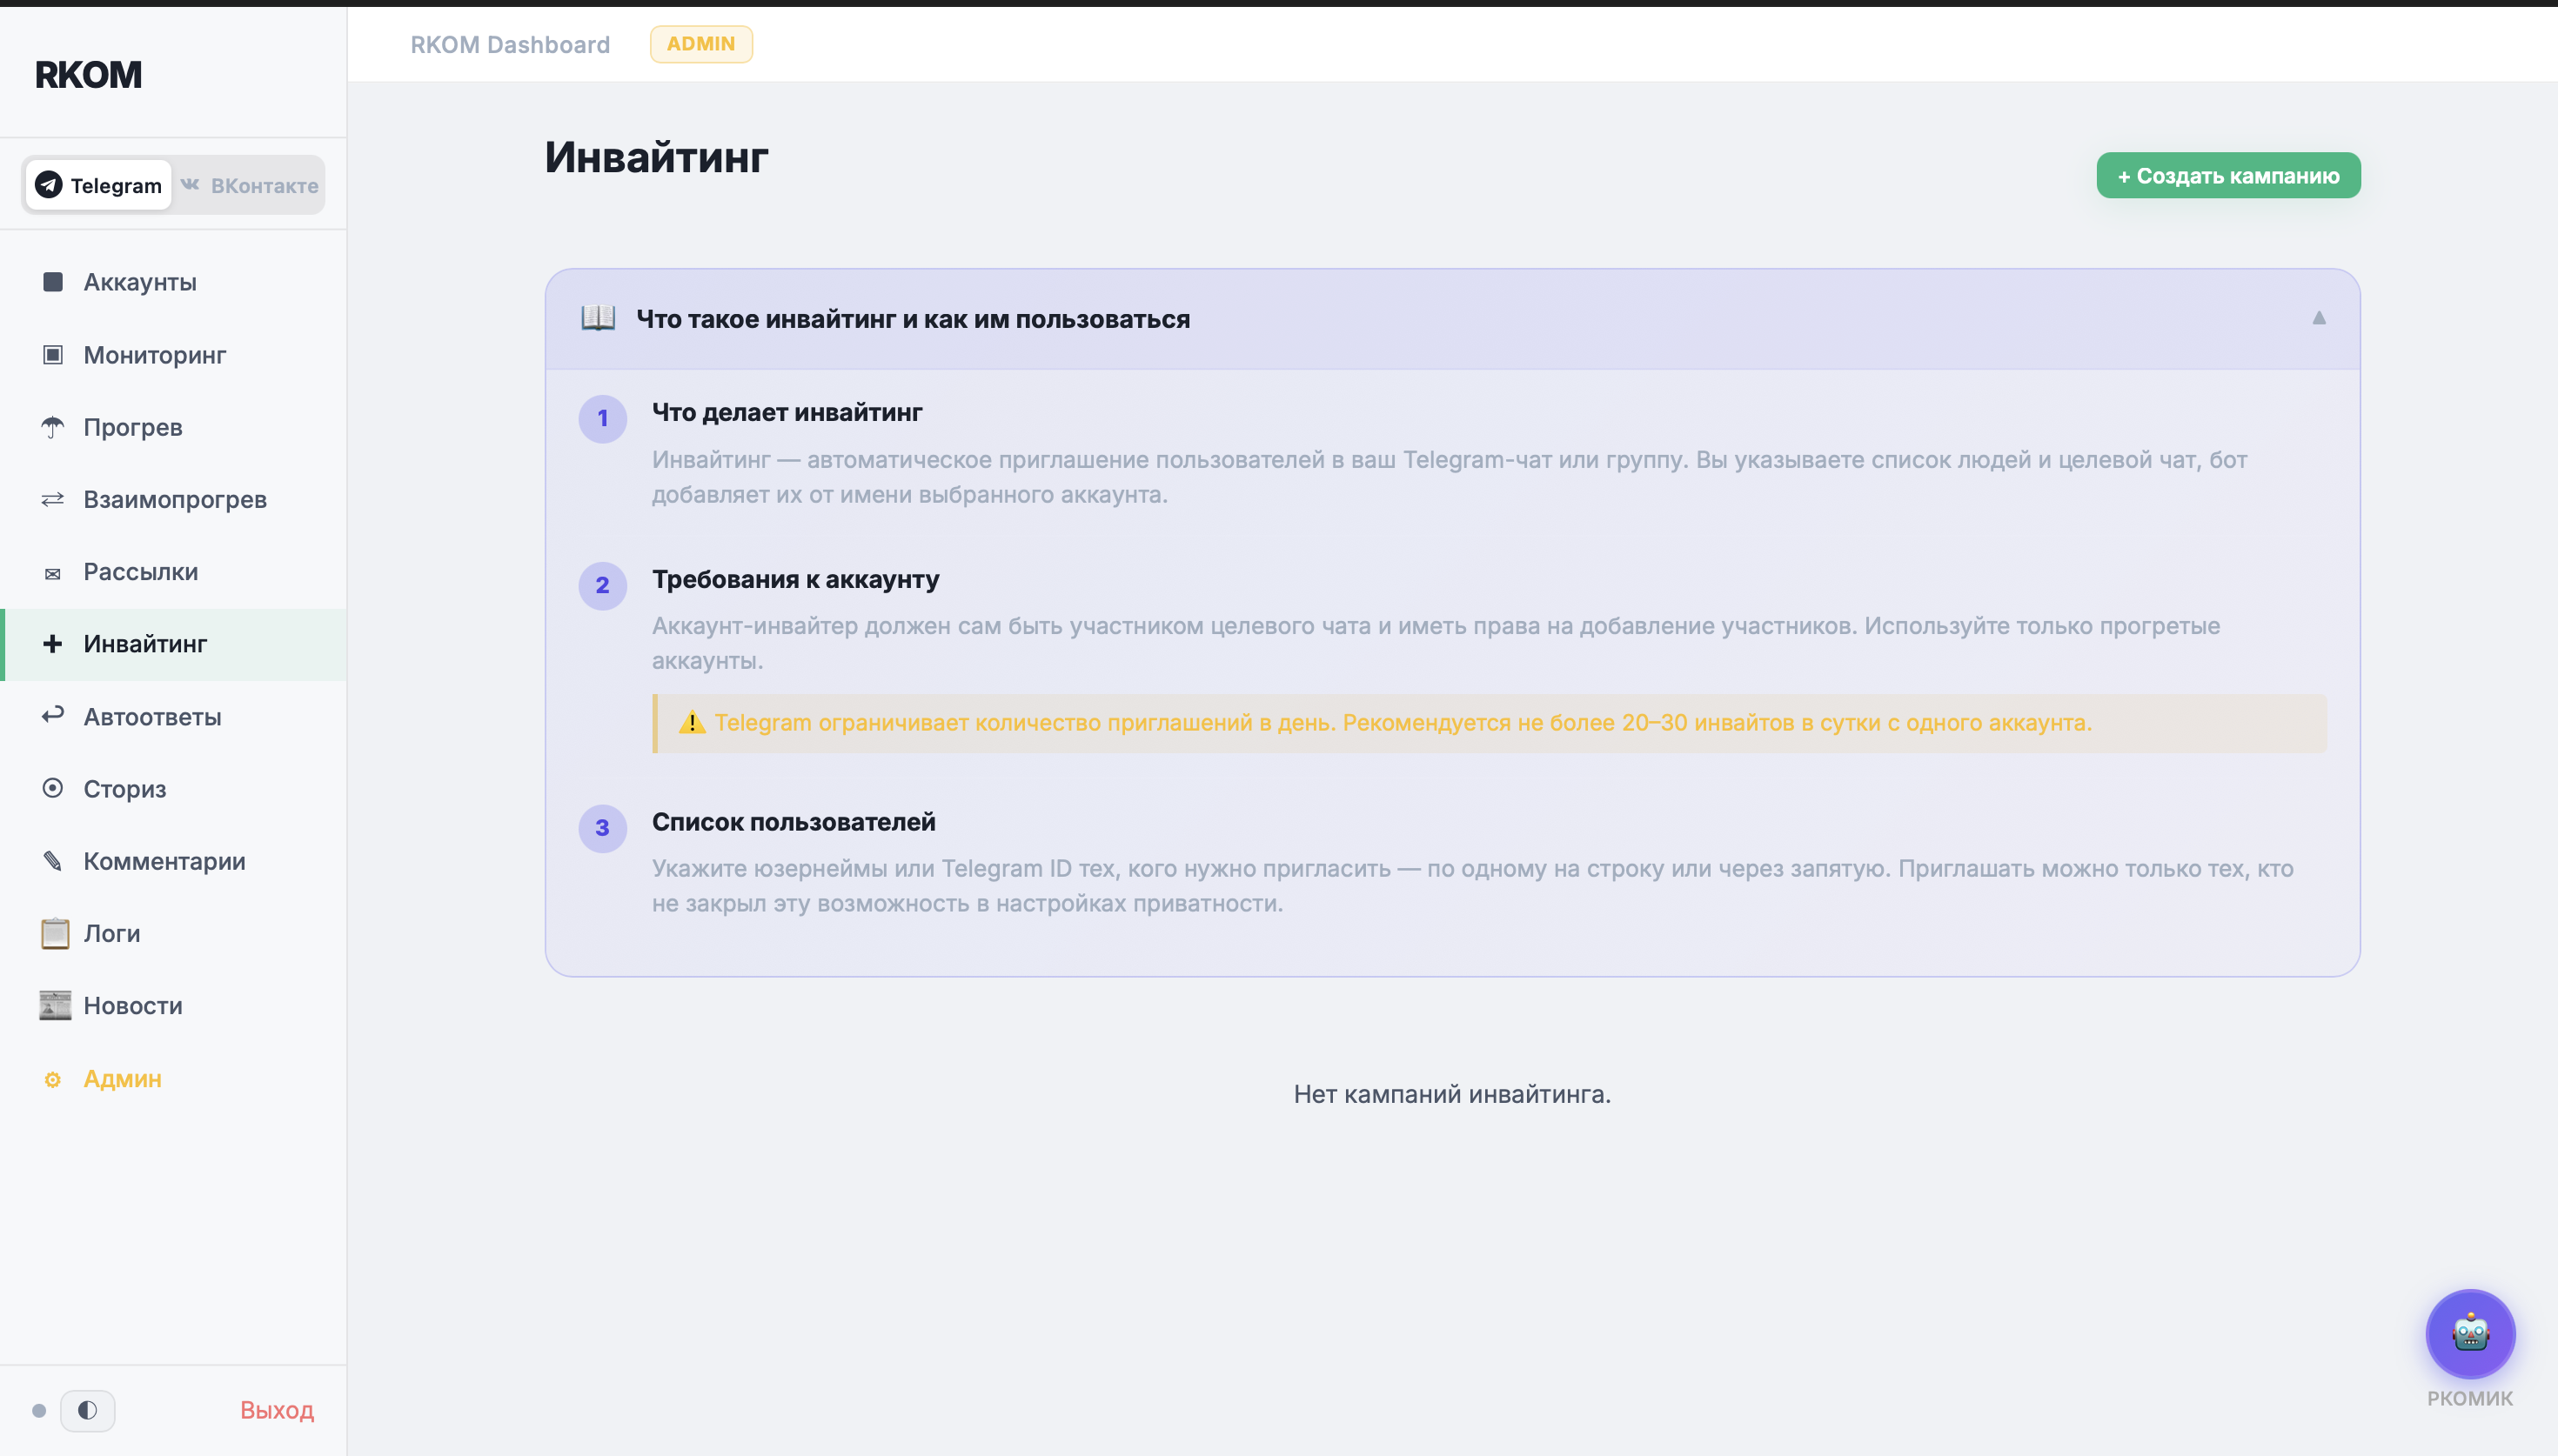
Task: Click the Комментарии pencil icon
Action: (x=53, y=861)
